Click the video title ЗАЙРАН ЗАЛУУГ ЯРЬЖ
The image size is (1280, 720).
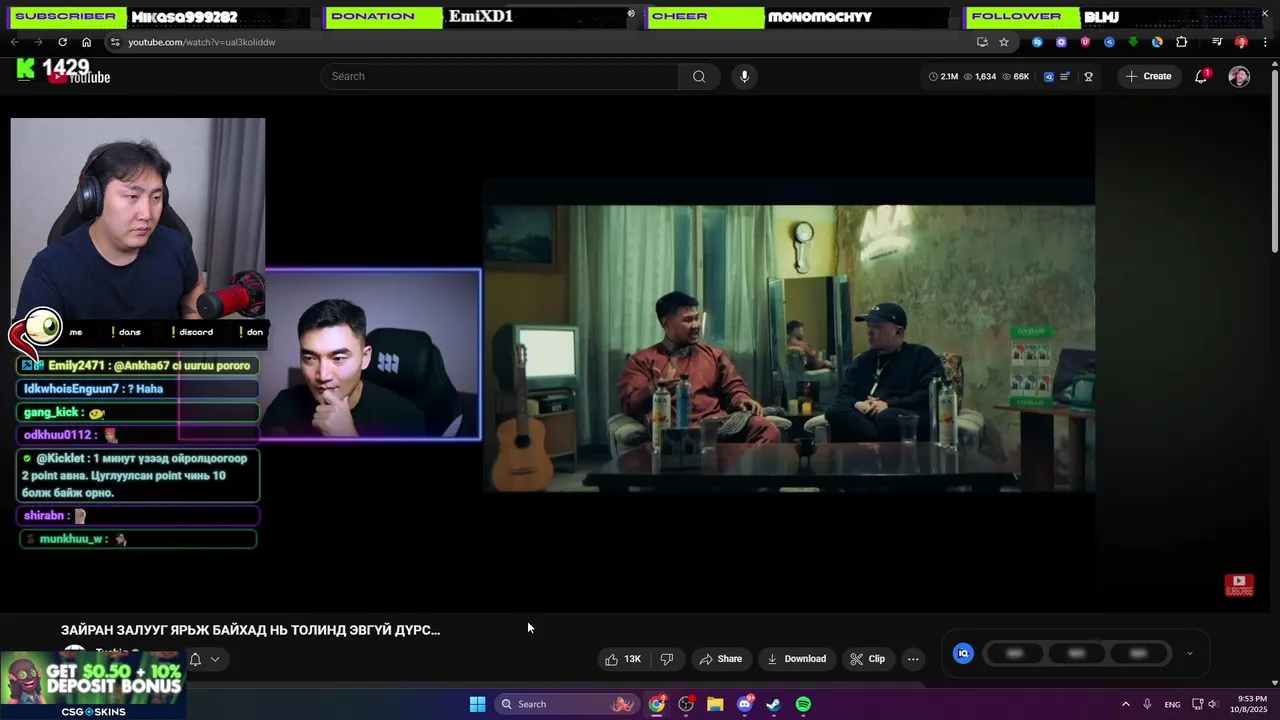(x=250, y=630)
